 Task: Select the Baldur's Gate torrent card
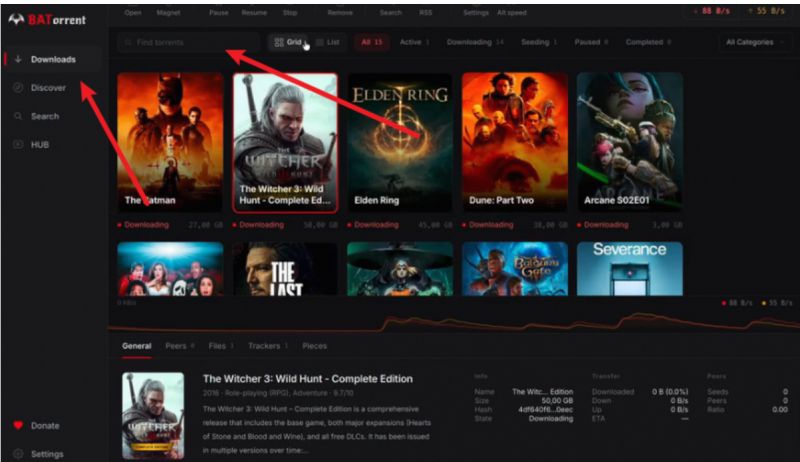coord(515,269)
